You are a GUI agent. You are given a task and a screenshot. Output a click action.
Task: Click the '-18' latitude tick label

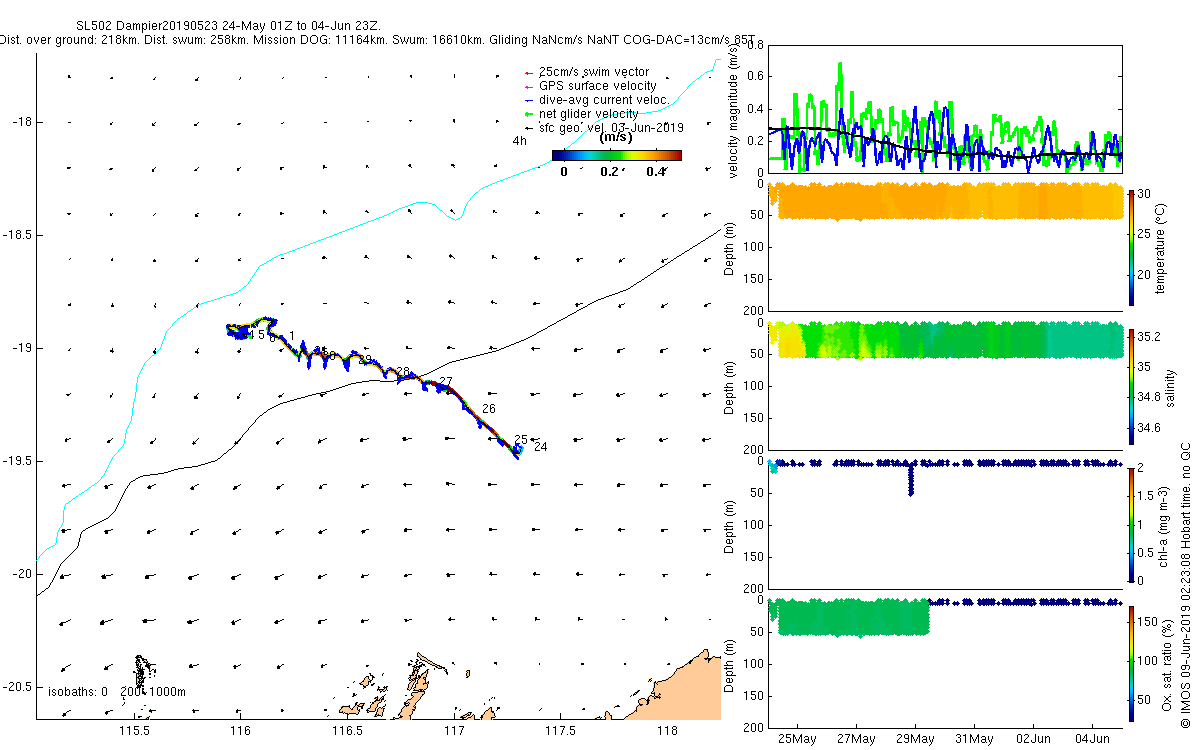22,122
